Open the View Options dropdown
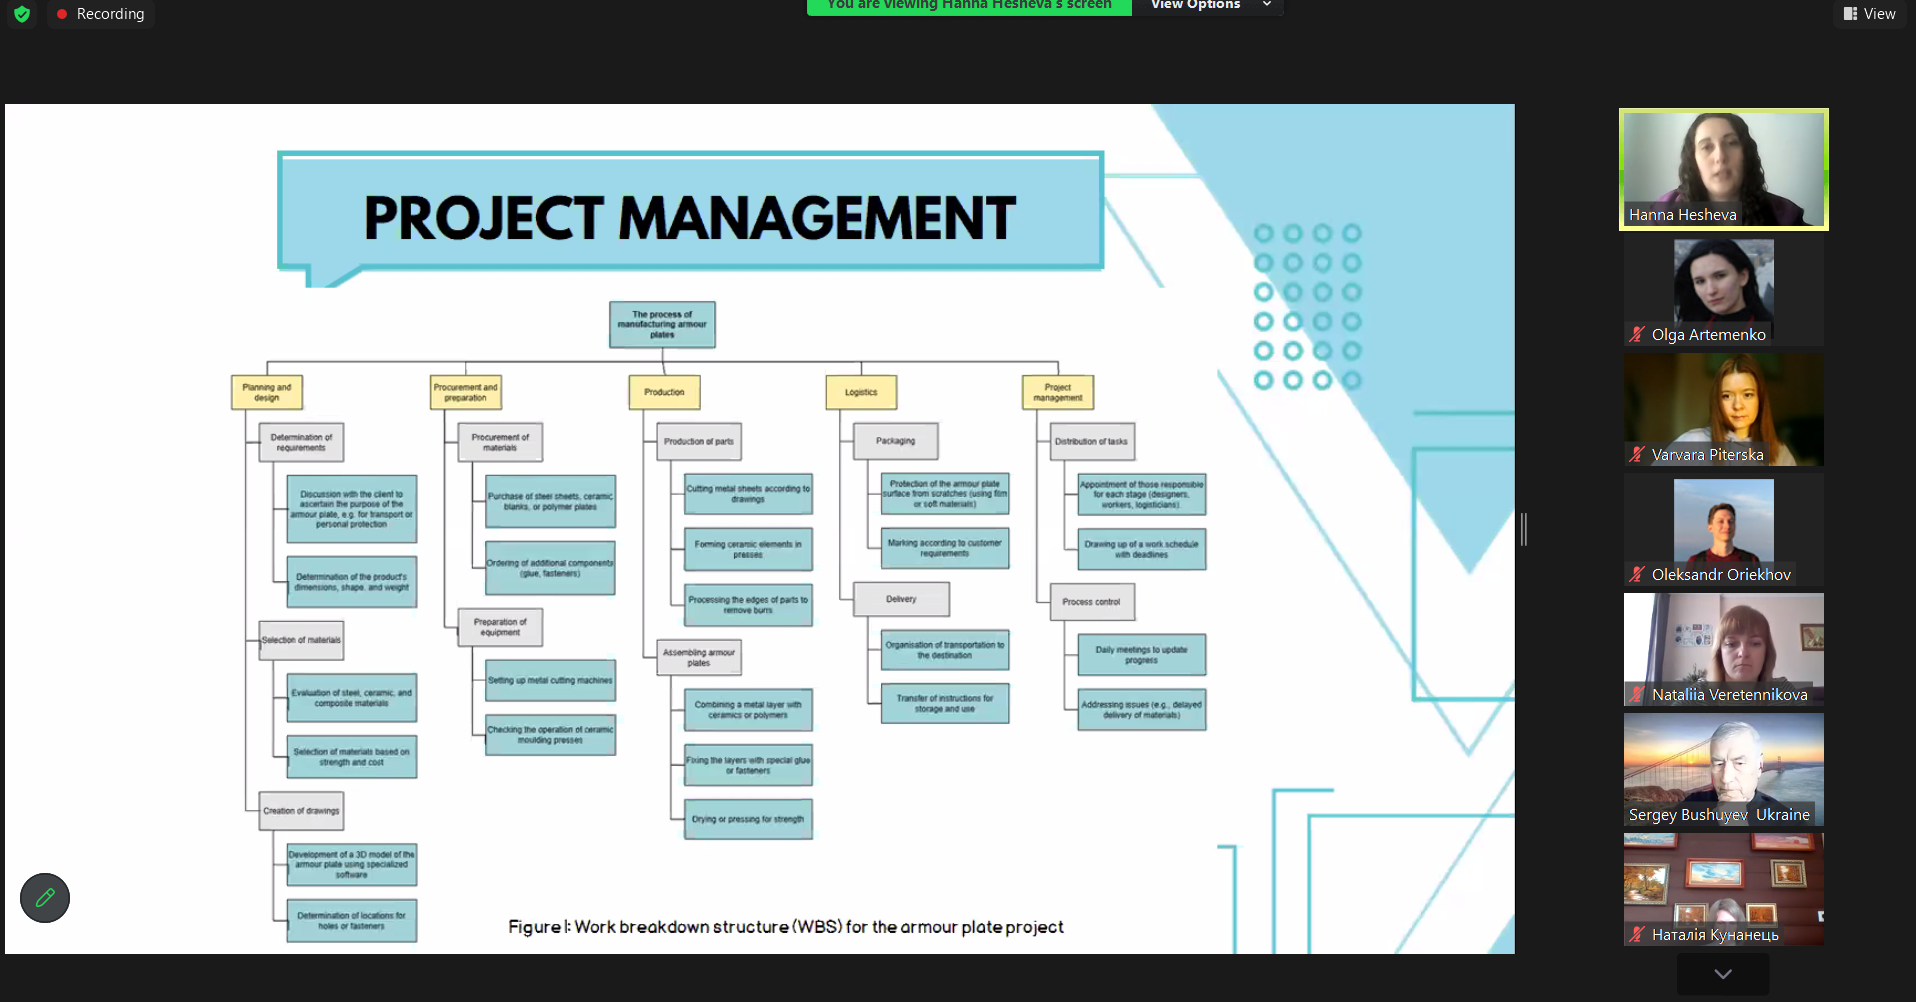The width and height of the screenshot is (1916, 1002). [1210, 5]
